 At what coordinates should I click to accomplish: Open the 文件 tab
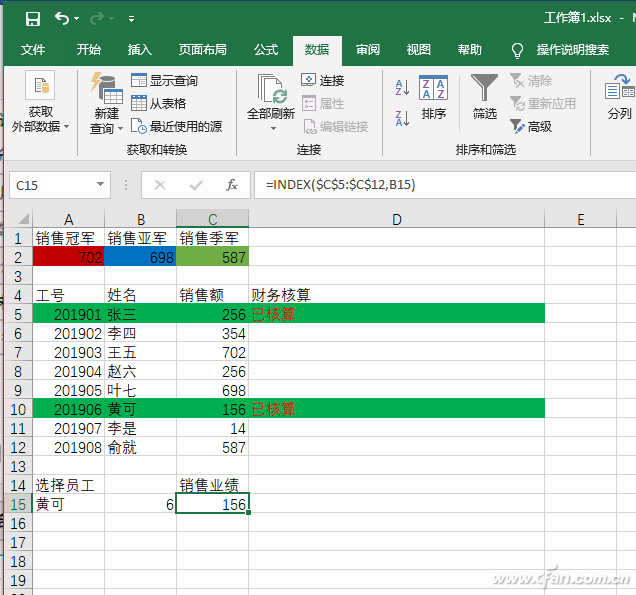33,50
